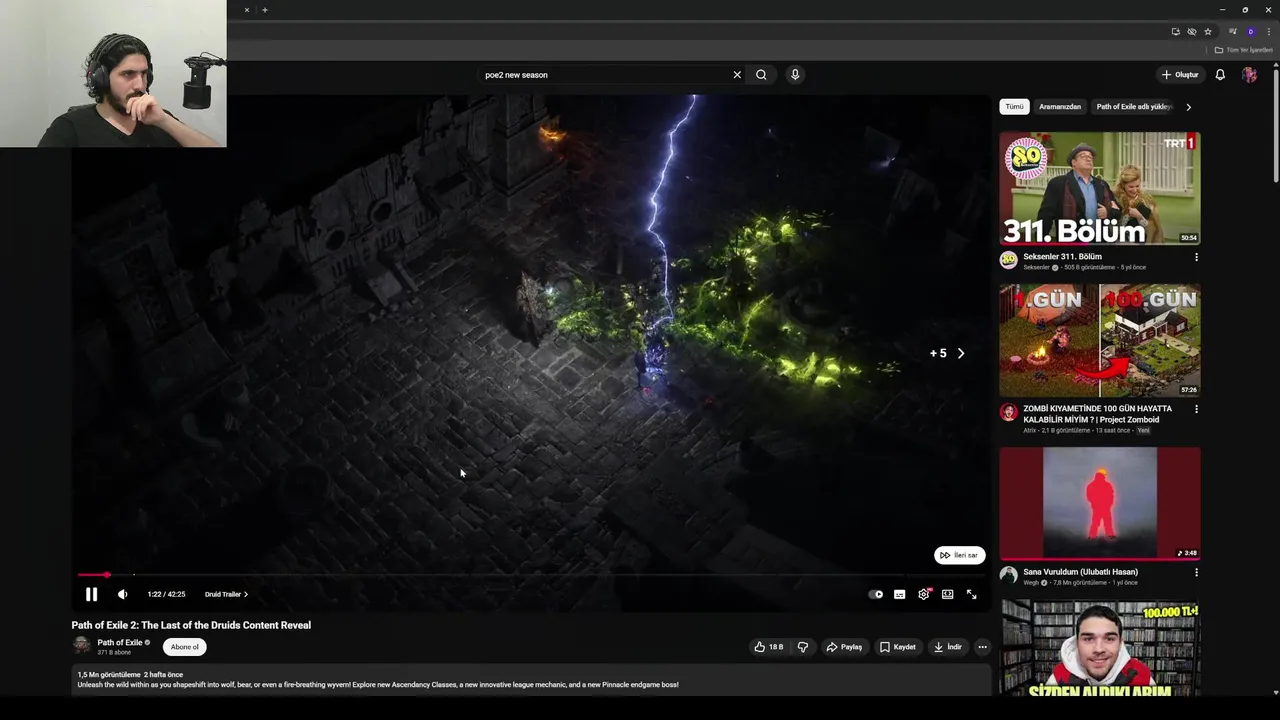Skip forward with the +5 arrow
1280x720 pixels.
click(961, 353)
